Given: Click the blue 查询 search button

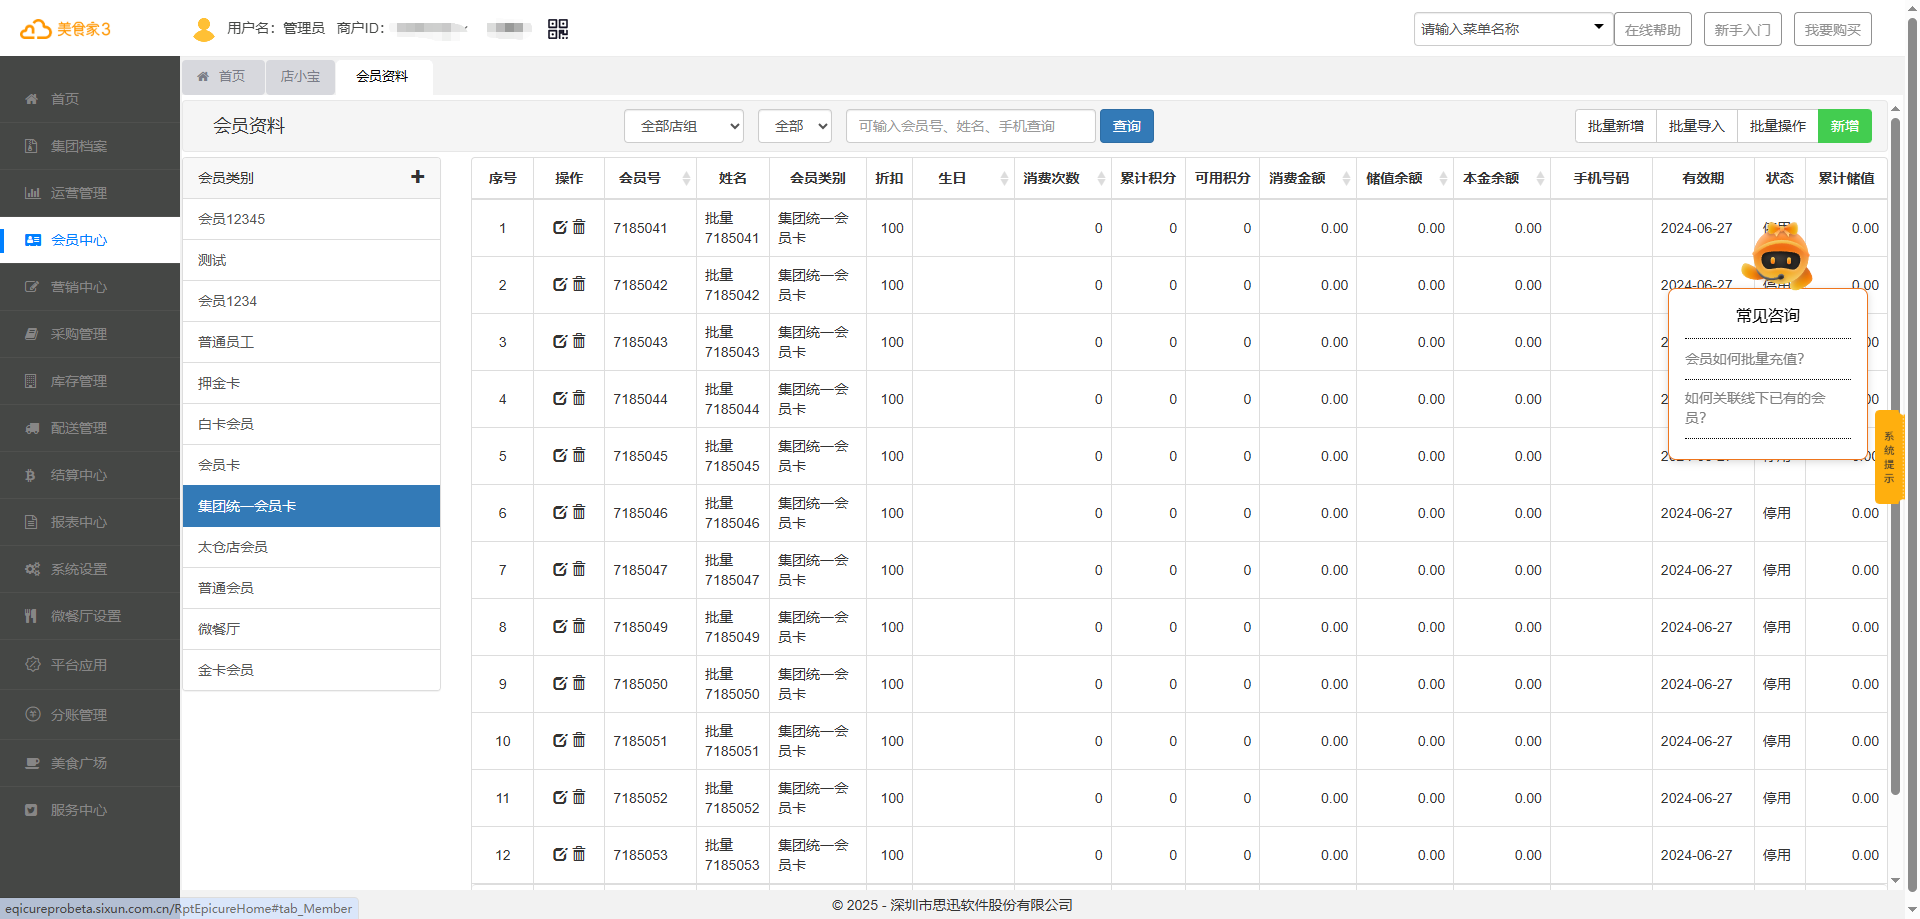Looking at the screenshot, I should (x=1126, y=126).
